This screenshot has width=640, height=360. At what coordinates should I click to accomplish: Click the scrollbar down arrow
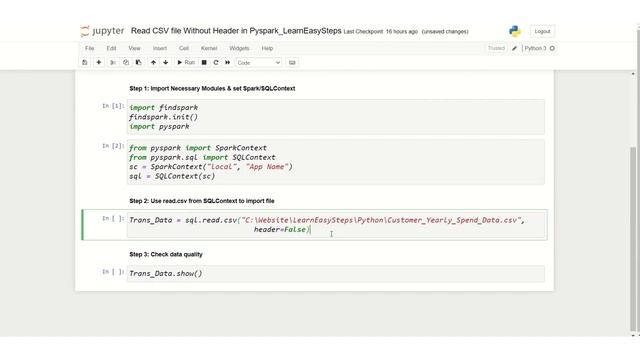(x=633, y=335)
